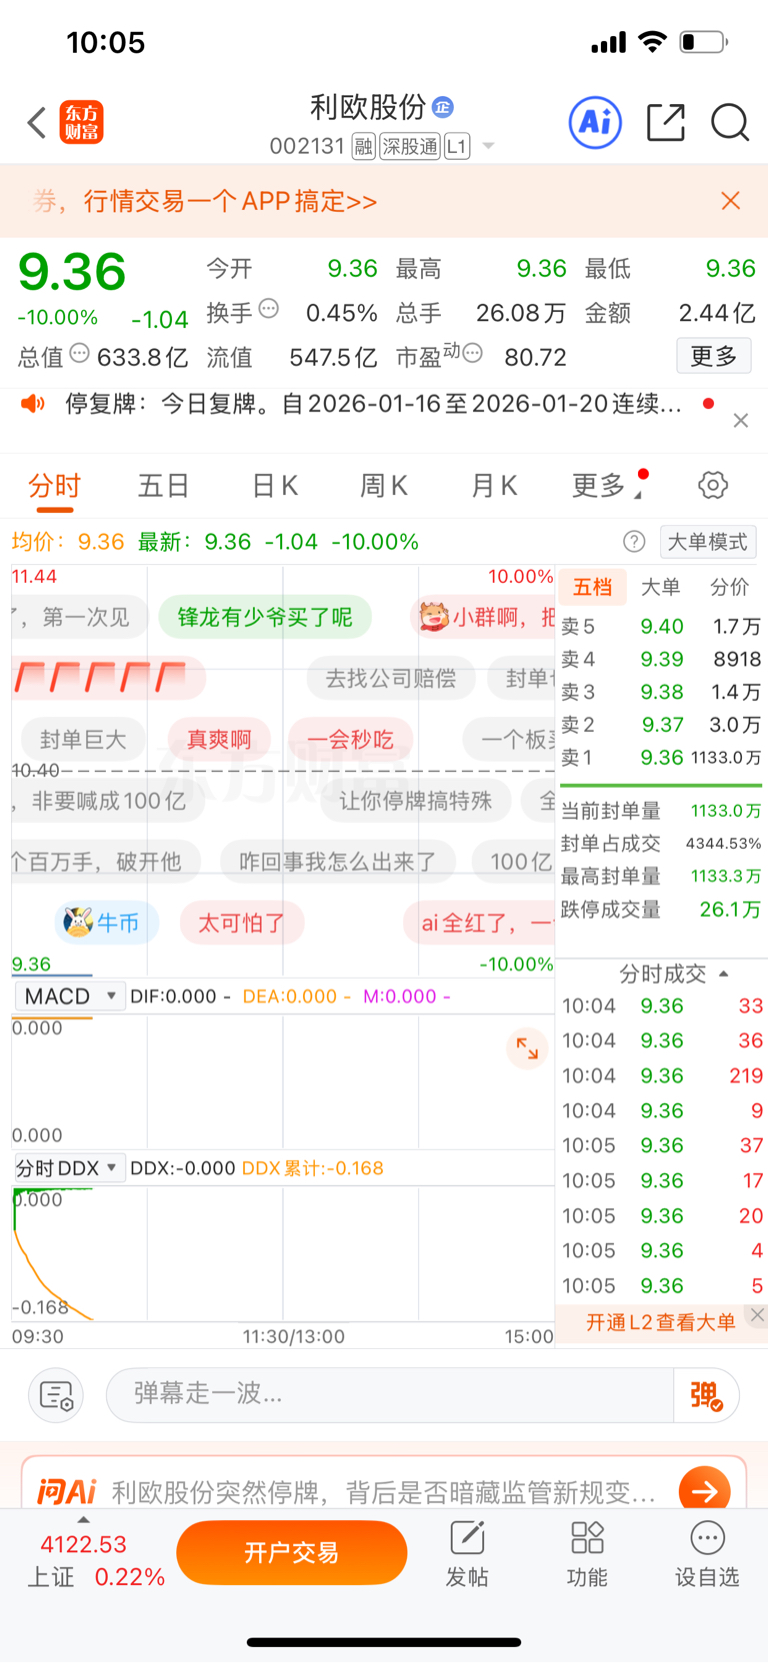Tap the 上证 4122.53 index display

95,1560
